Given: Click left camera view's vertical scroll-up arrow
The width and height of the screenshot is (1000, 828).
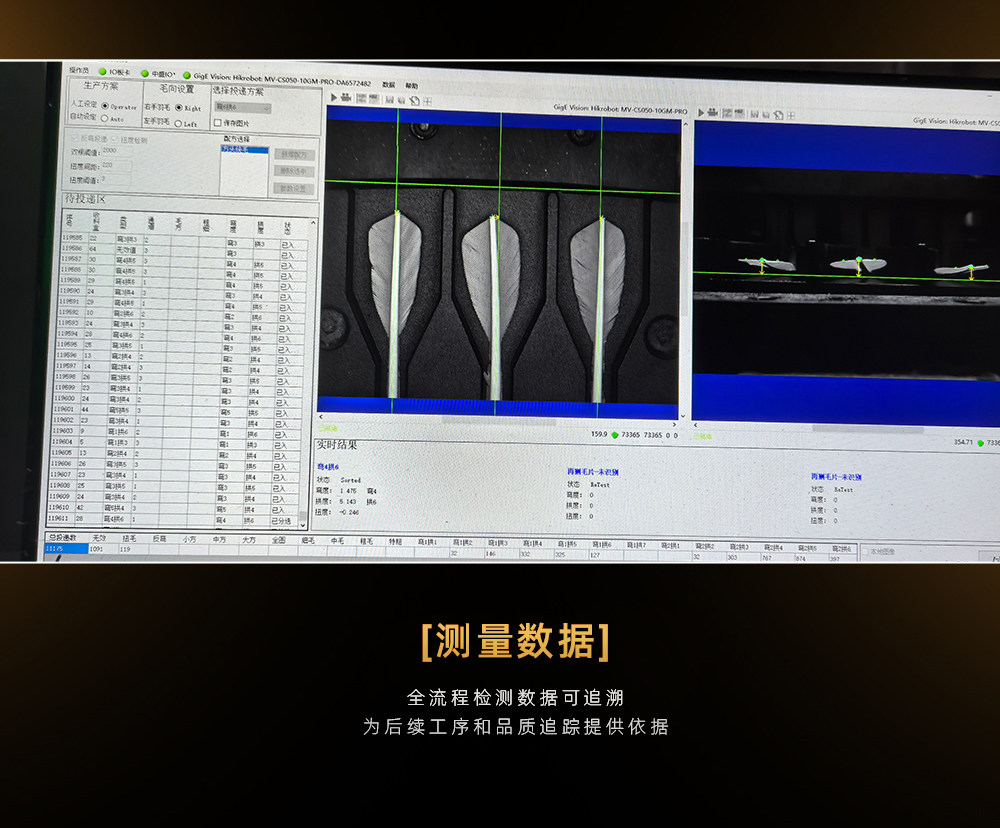Looking at the screenshot, I should click(685, 124).
